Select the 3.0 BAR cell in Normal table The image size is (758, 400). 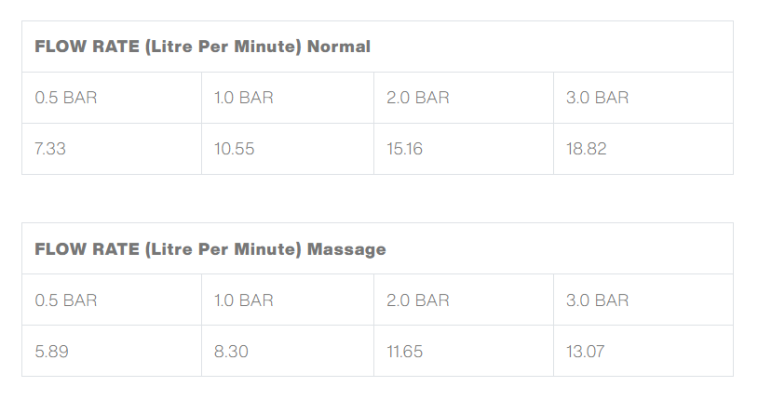[x=597, y=98]
